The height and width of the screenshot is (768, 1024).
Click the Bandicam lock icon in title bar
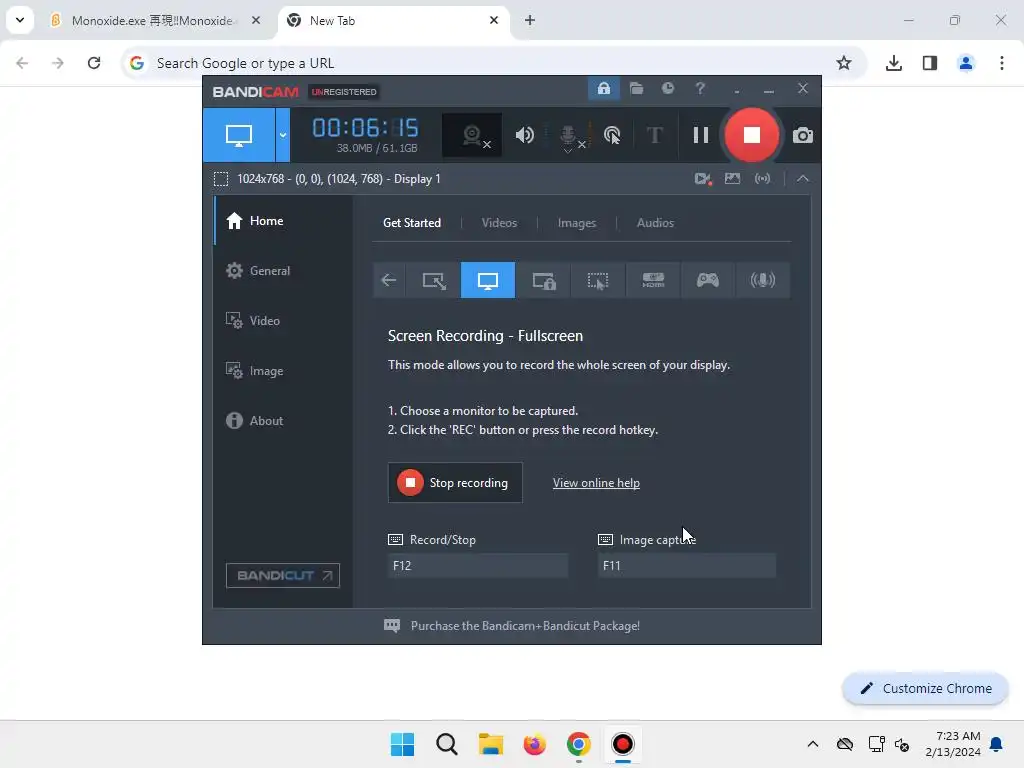tap(603, 88)
